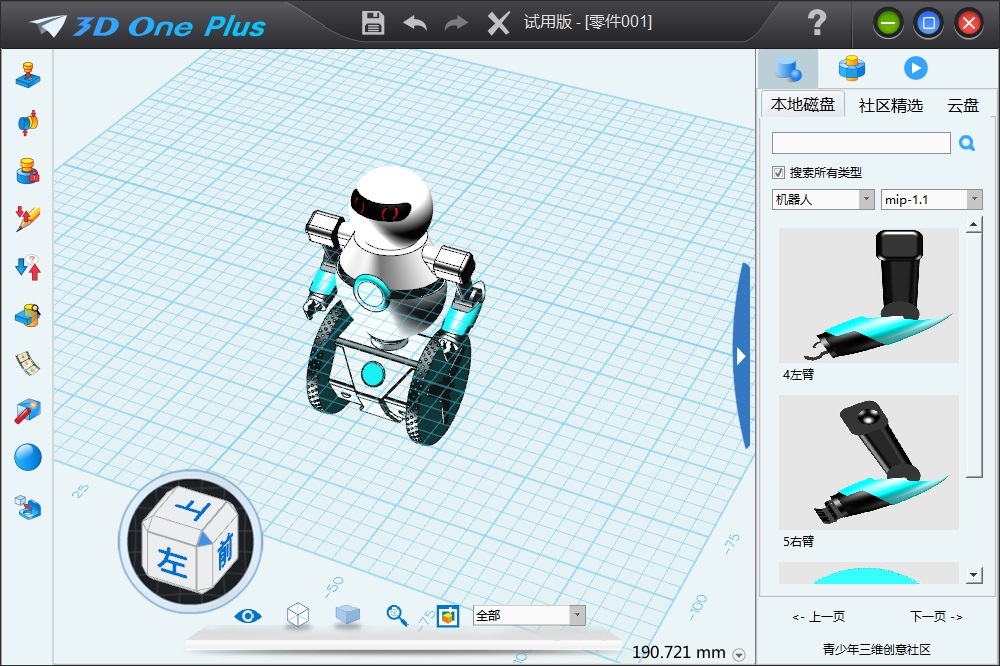This screenshot has width=1000, height=666.
Task: Select the 社区精选 tab
Action: 891,105
